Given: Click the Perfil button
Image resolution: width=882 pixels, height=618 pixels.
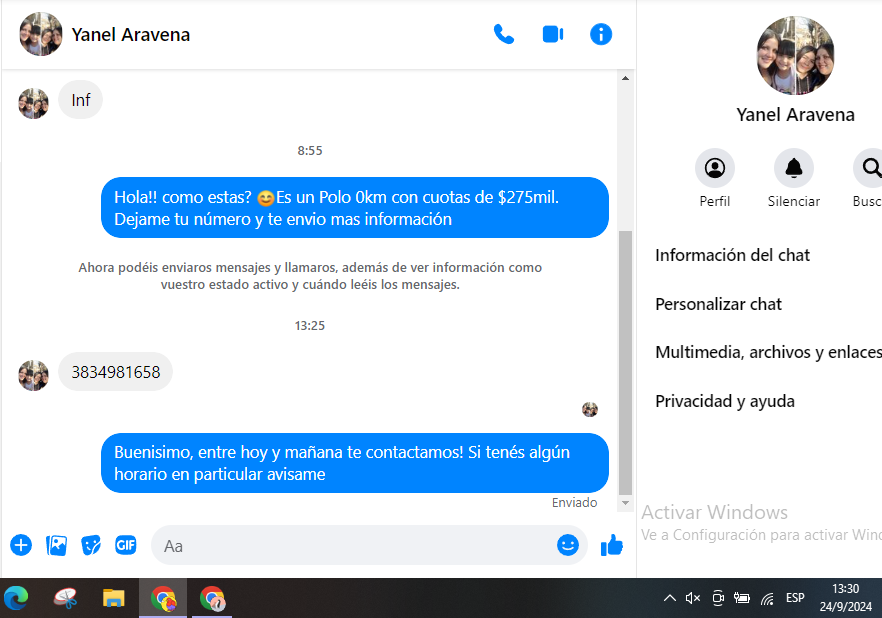Looking at the screenshot, I should (714, 168).
